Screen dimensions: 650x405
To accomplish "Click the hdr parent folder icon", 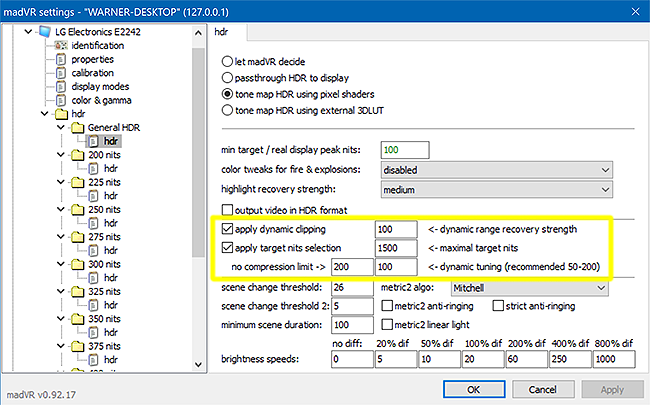I will [x=61, y=114].
